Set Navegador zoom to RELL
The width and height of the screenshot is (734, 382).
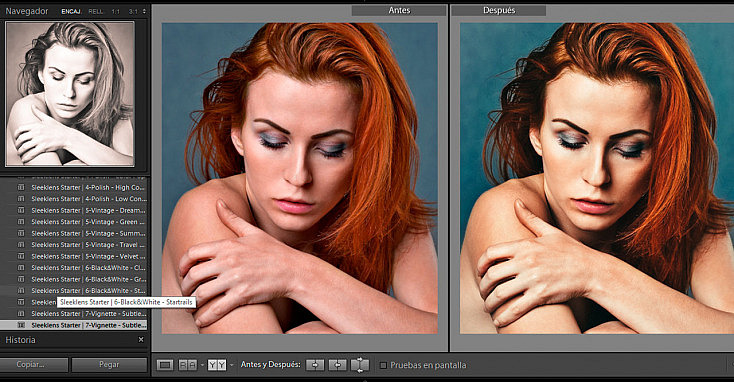pos(95,11)
